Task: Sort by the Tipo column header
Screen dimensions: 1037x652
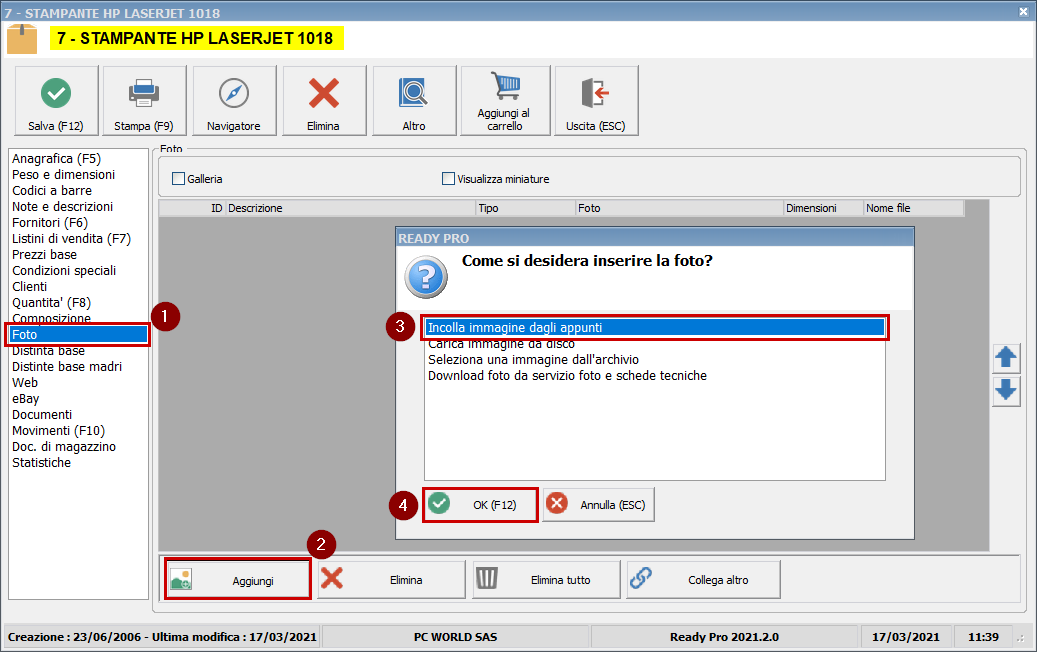Action: (526, 208)
